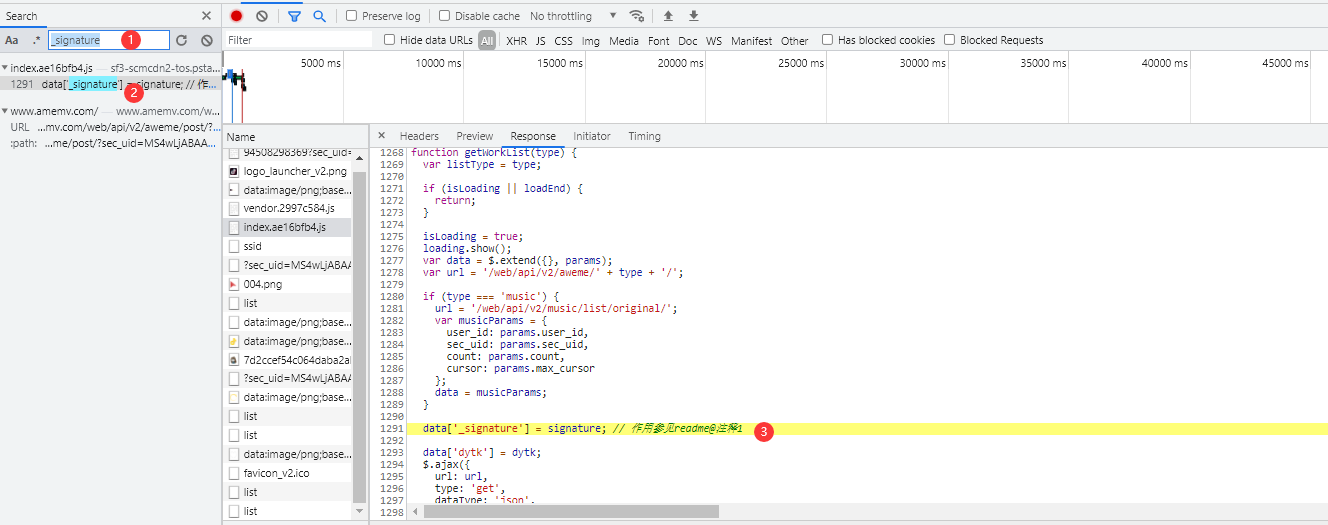Check Blocked Requests option
Screen dimensions: 1328x525
(950, 40)
